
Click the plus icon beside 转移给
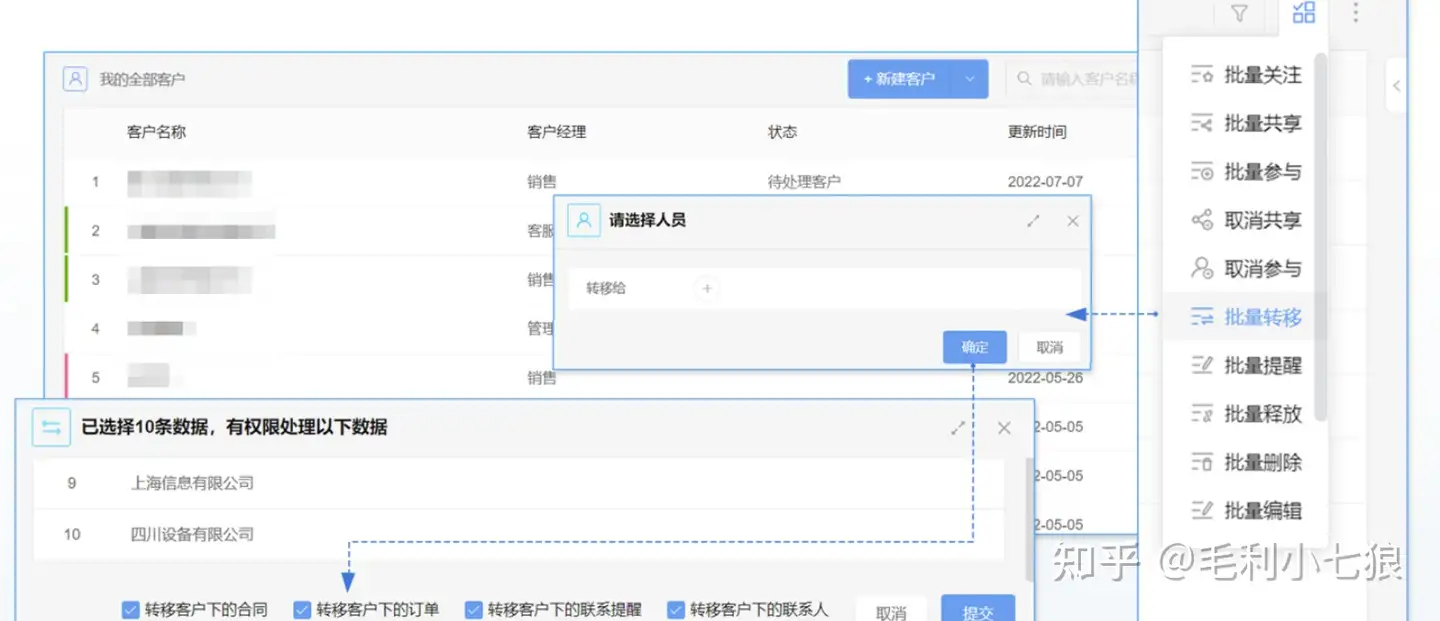tap(707, 289)
